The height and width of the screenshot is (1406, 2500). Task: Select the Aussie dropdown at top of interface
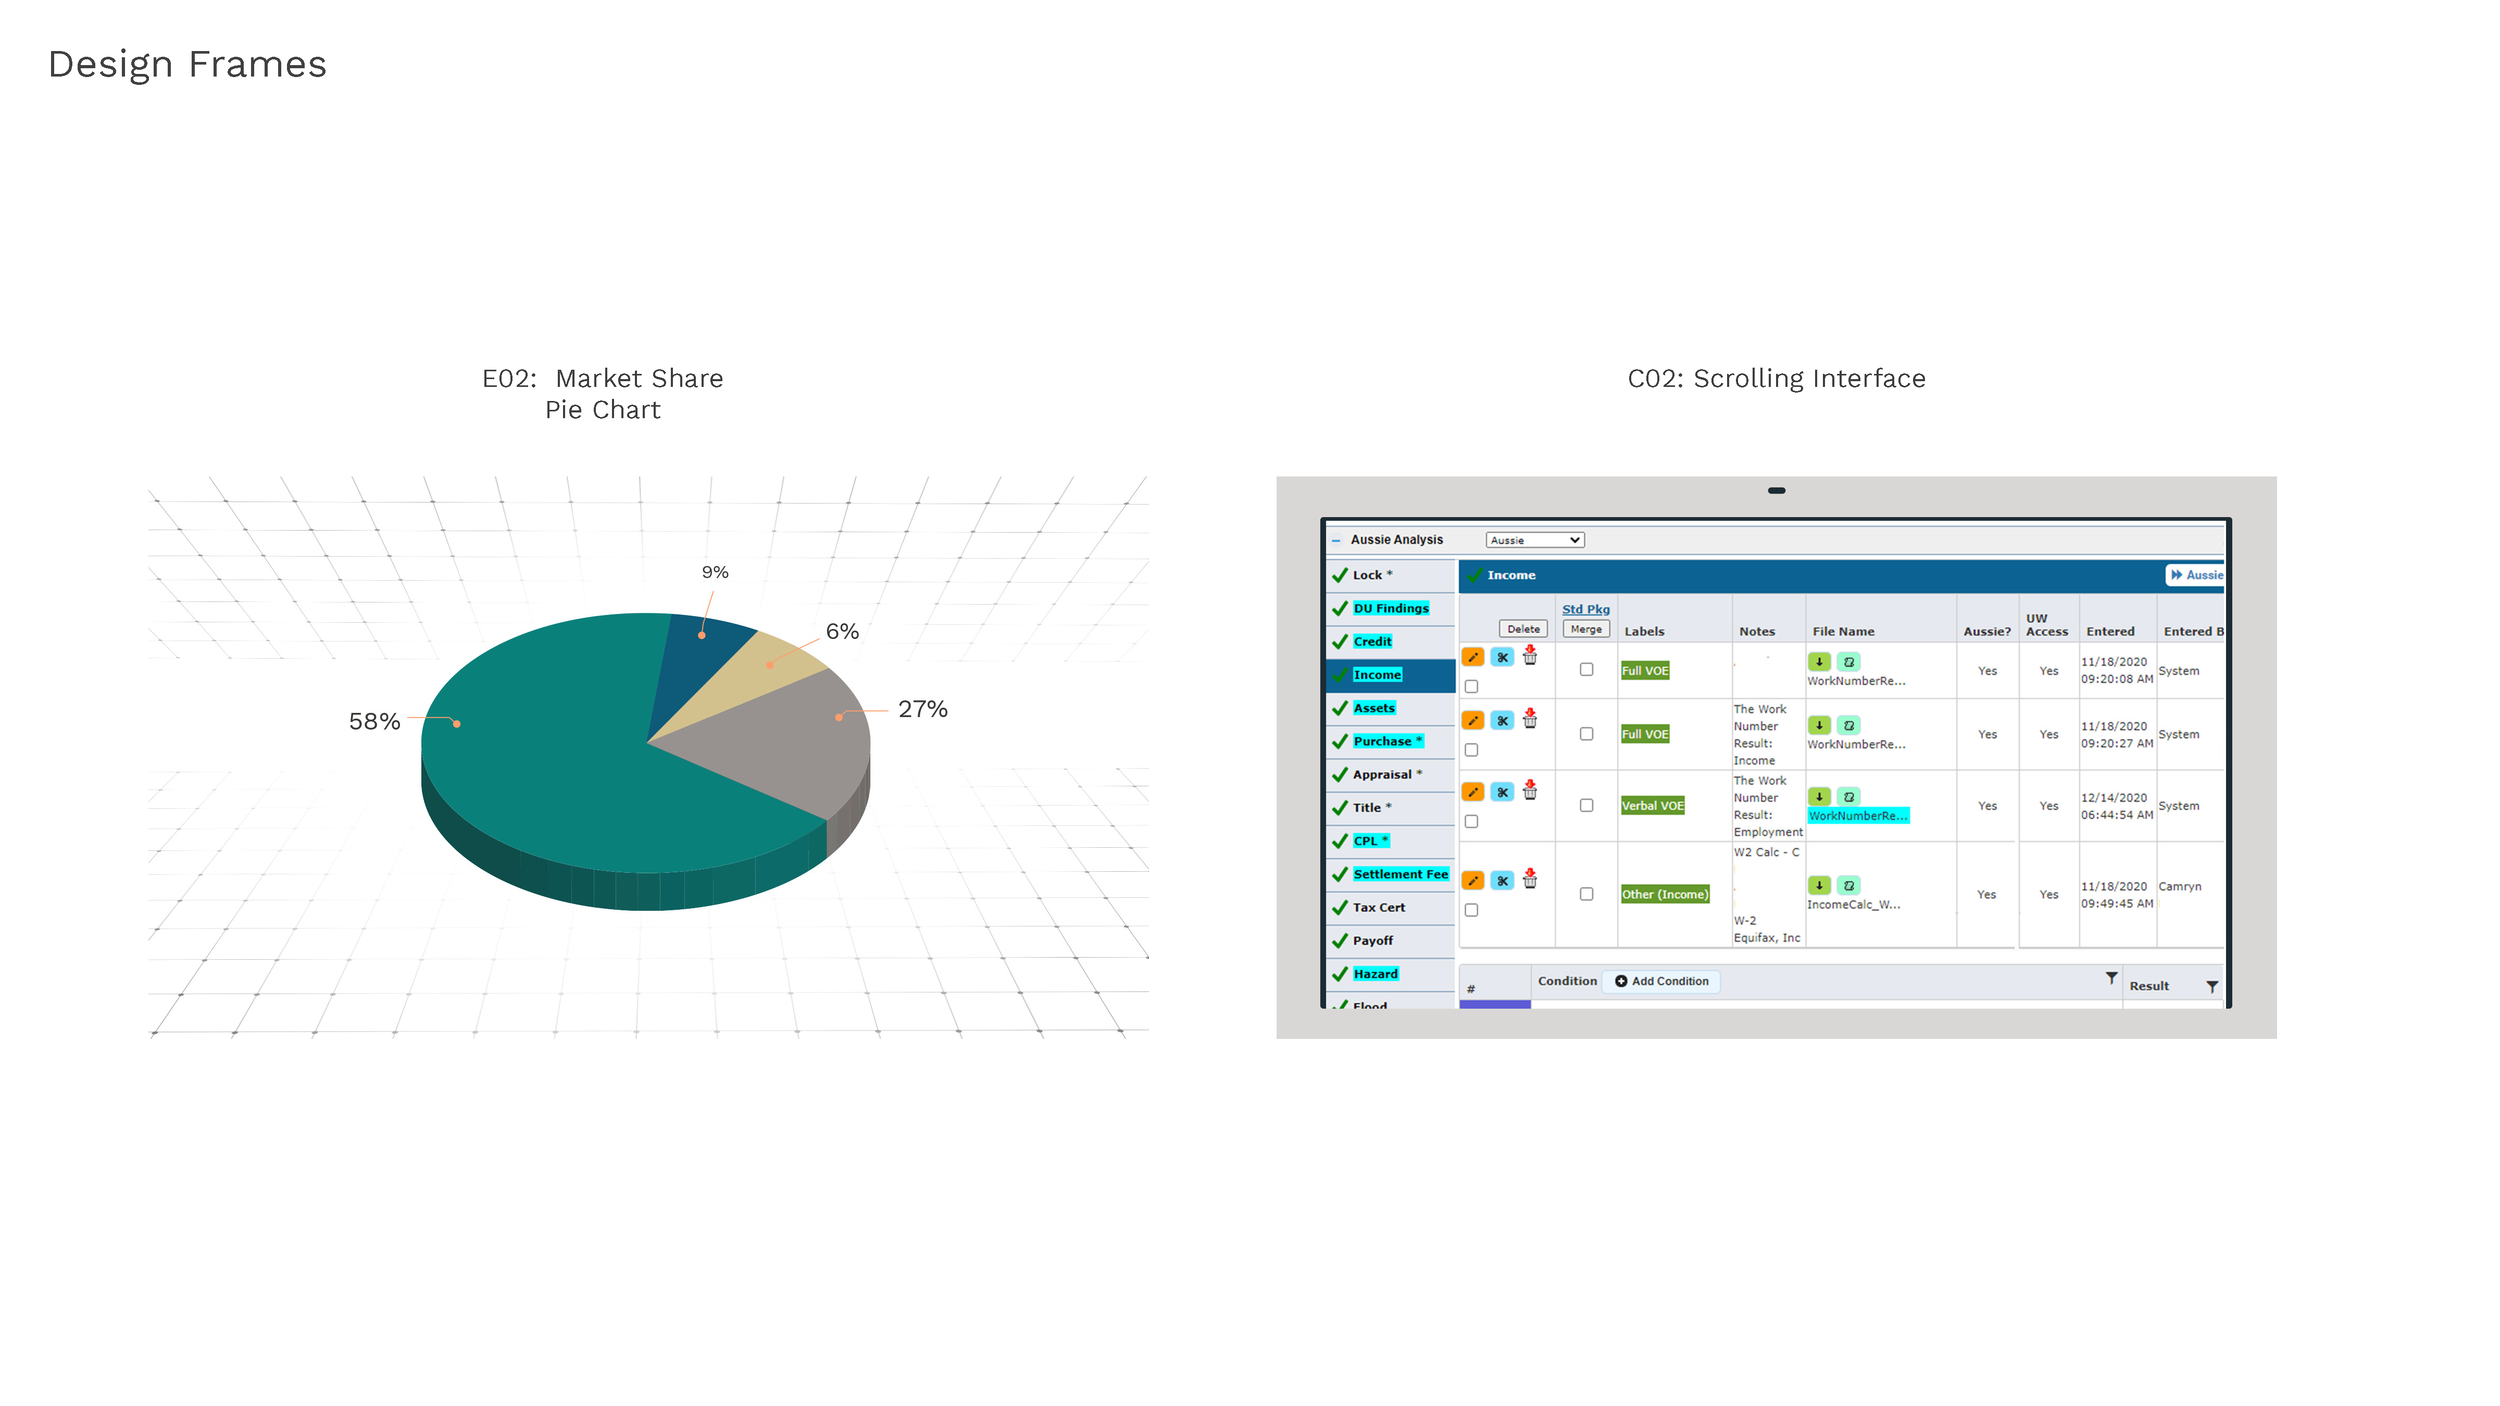[x=1533, y=541]
